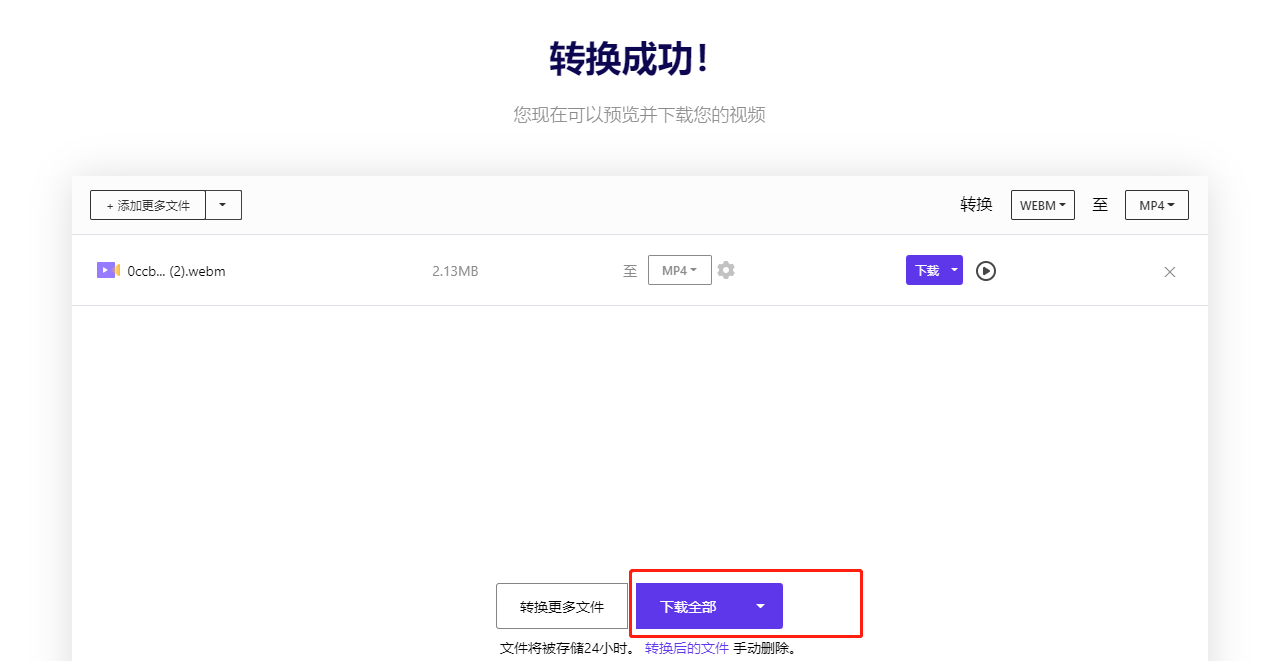The height and width of the screenshot is (661, 1277).
Task: Click the + 添加更多文件 button
Action: click(148, 205)
